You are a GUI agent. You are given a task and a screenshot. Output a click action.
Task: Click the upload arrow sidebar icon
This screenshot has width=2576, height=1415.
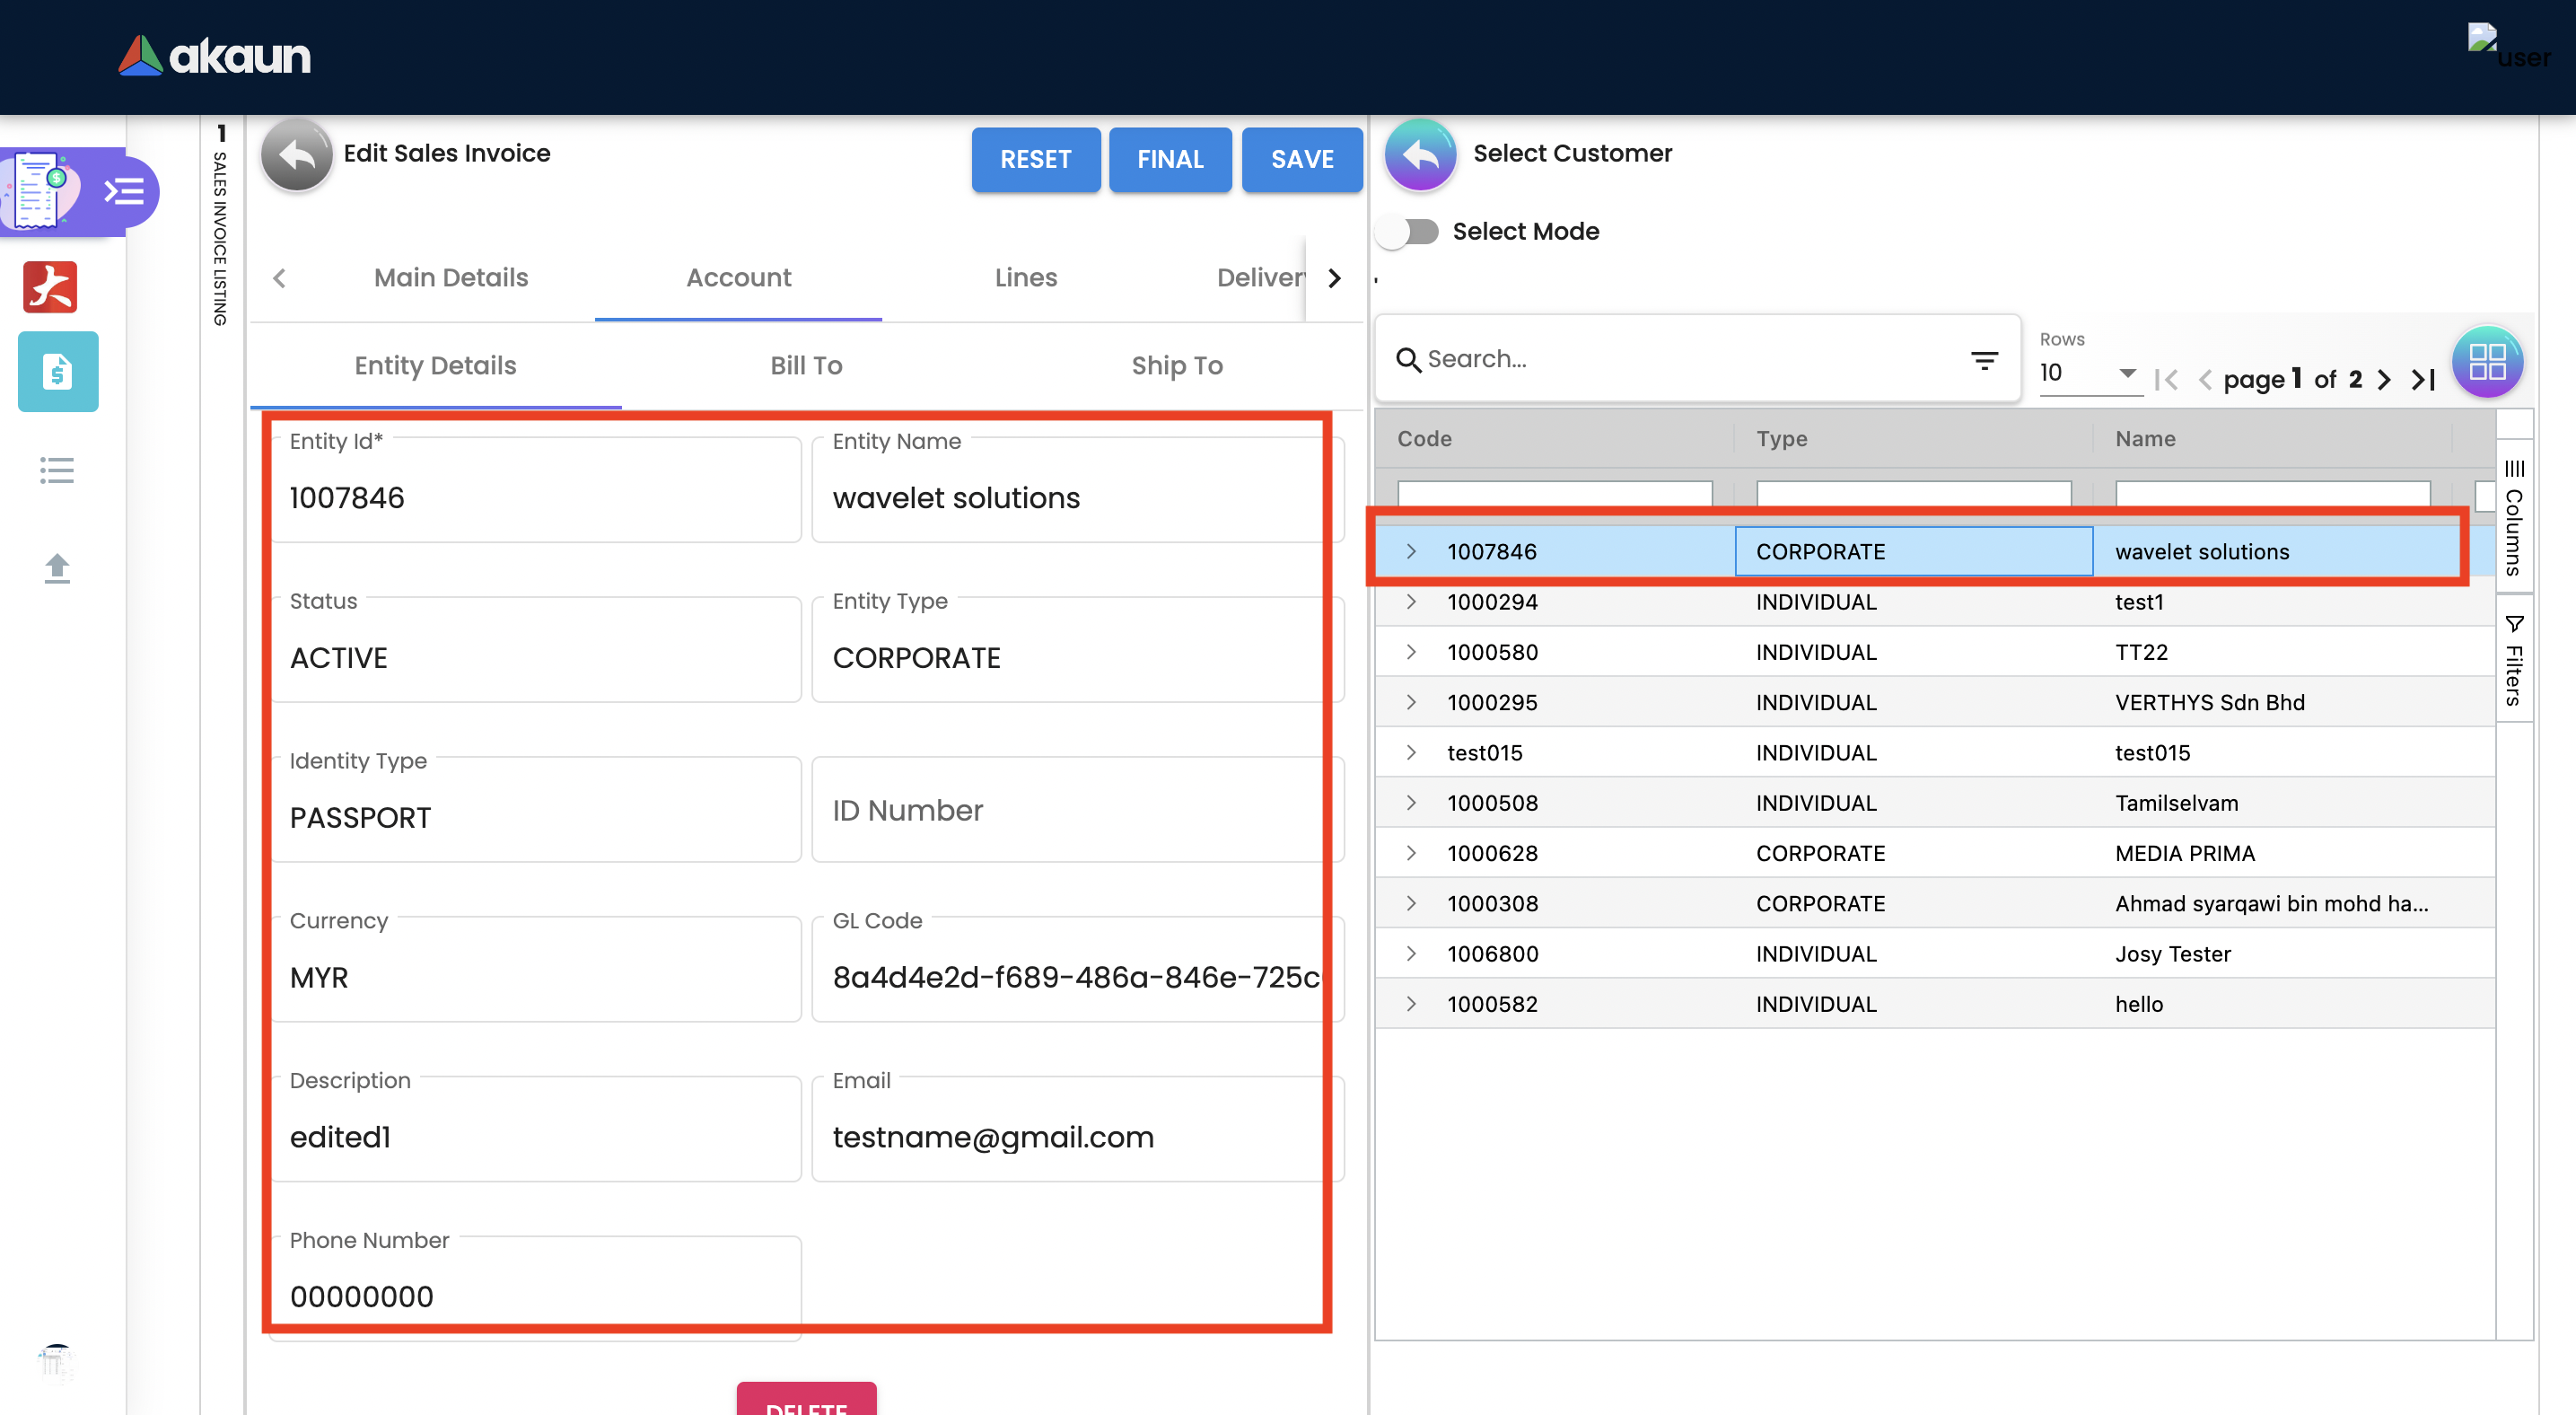pos(57,568)
